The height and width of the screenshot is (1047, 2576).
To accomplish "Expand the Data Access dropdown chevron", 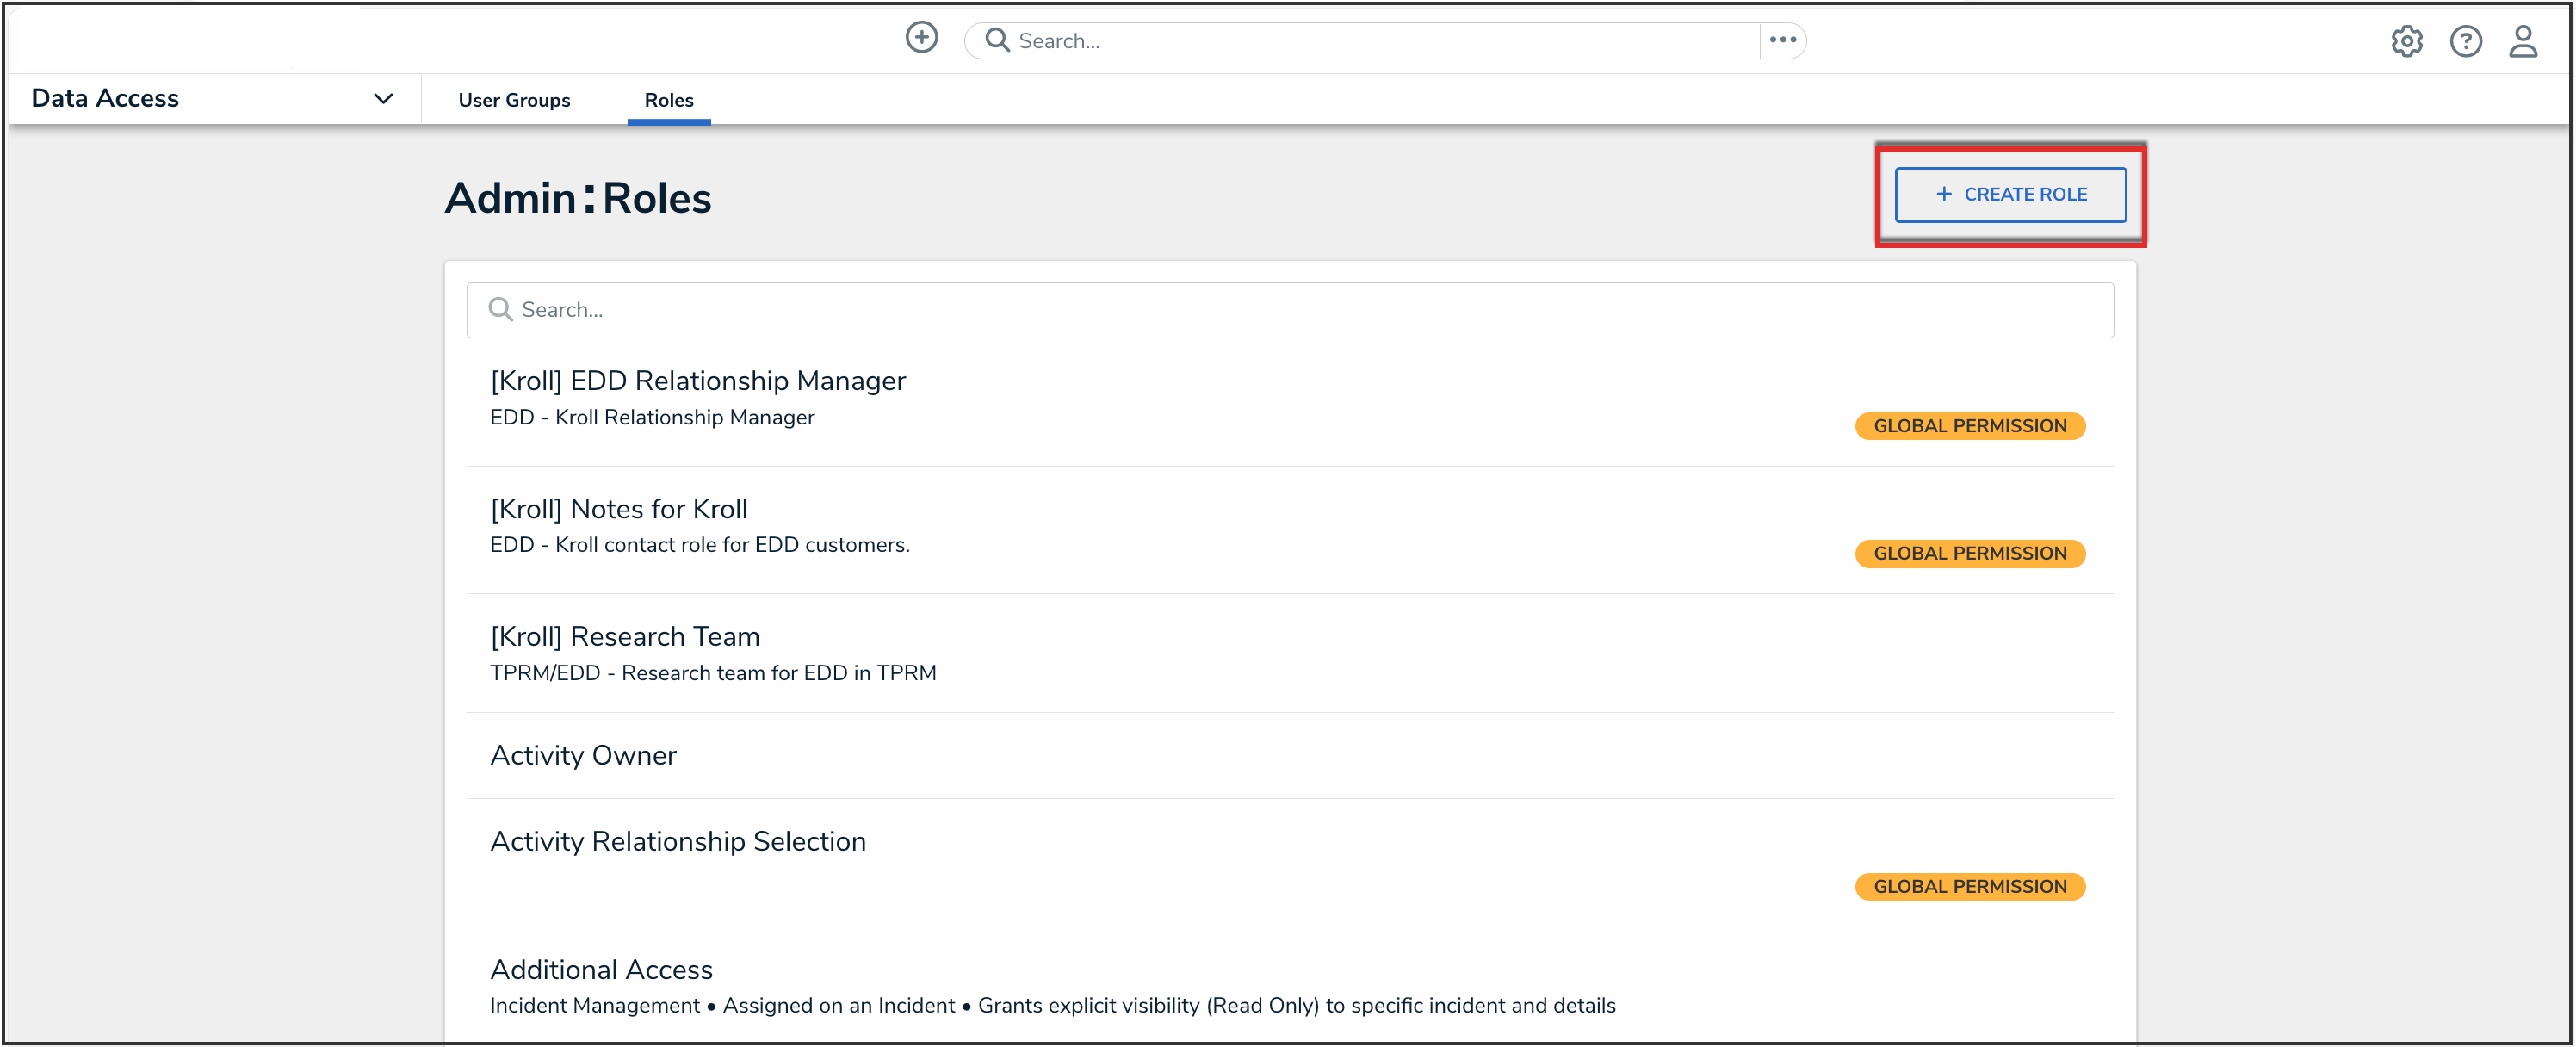I will (383, 98).
